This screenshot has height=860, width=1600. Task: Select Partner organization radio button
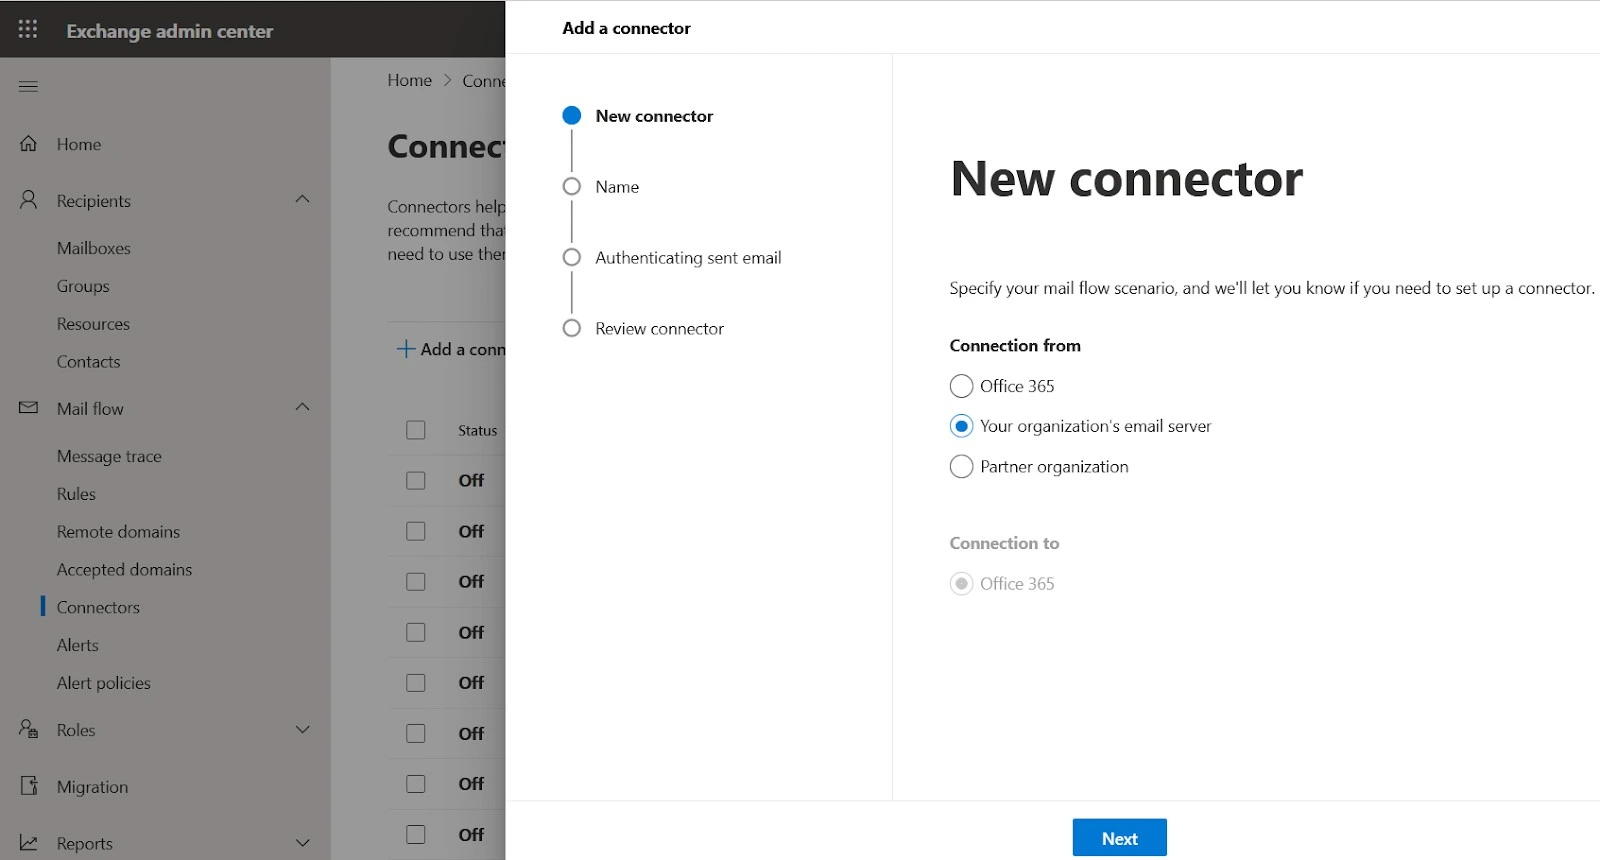point(961,467)
